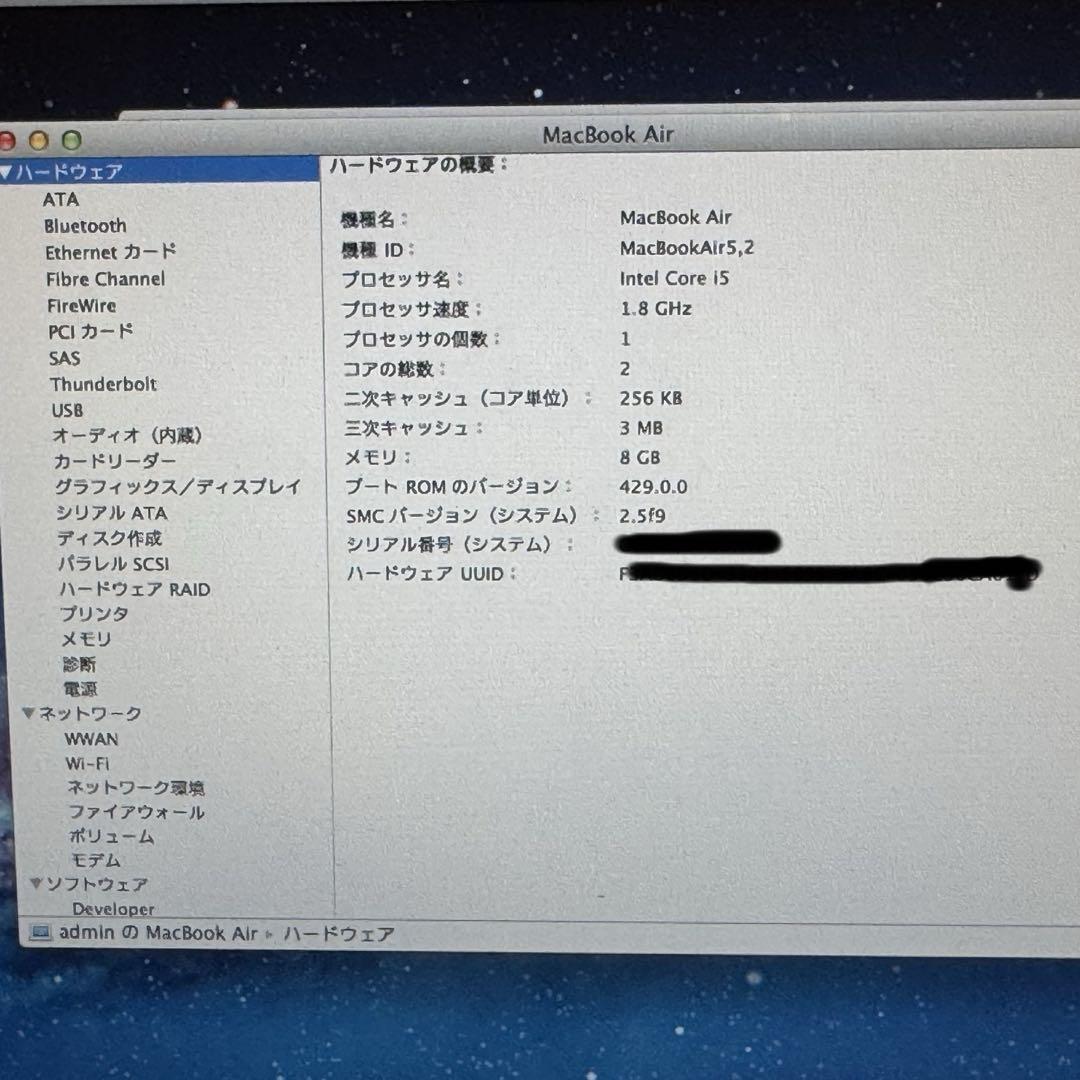Minimize the window with the yellow button

[39, 141]
